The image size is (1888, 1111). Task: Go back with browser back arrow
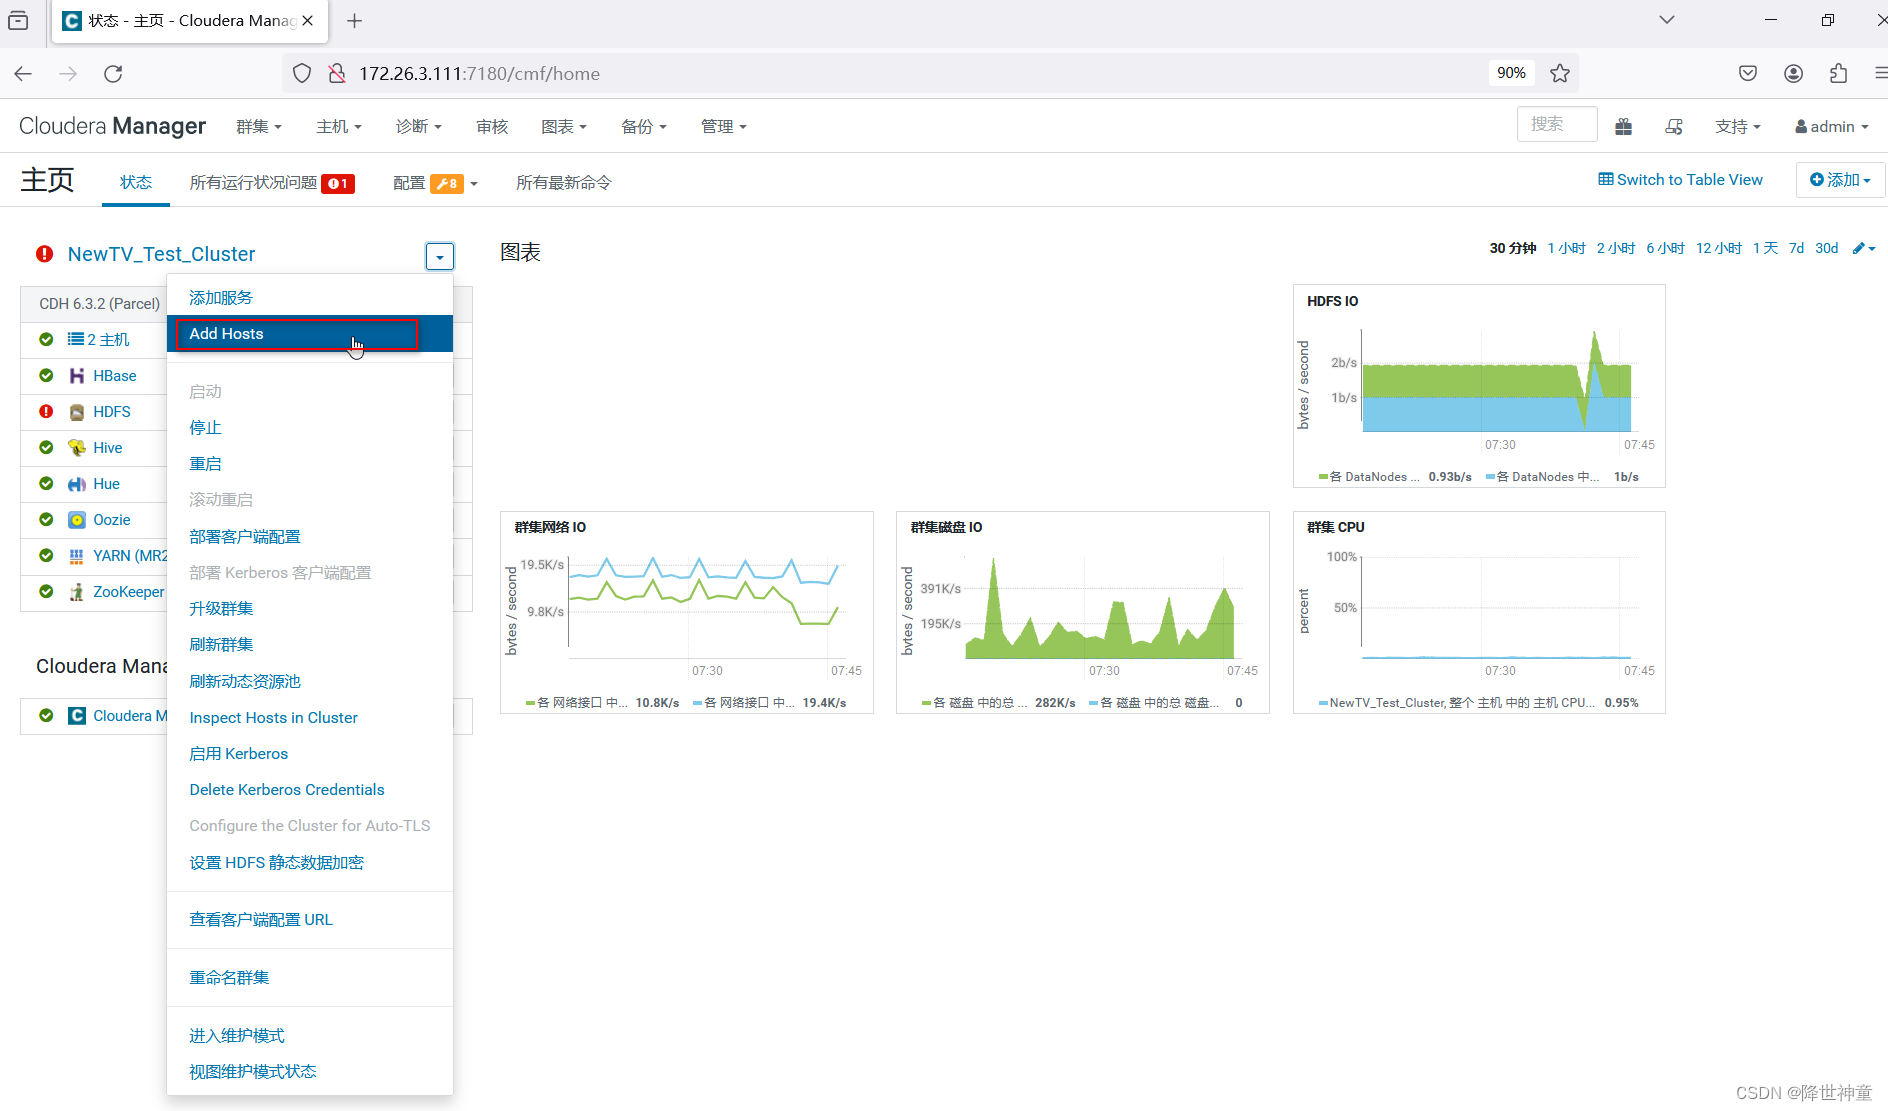[x=23, y=73]
